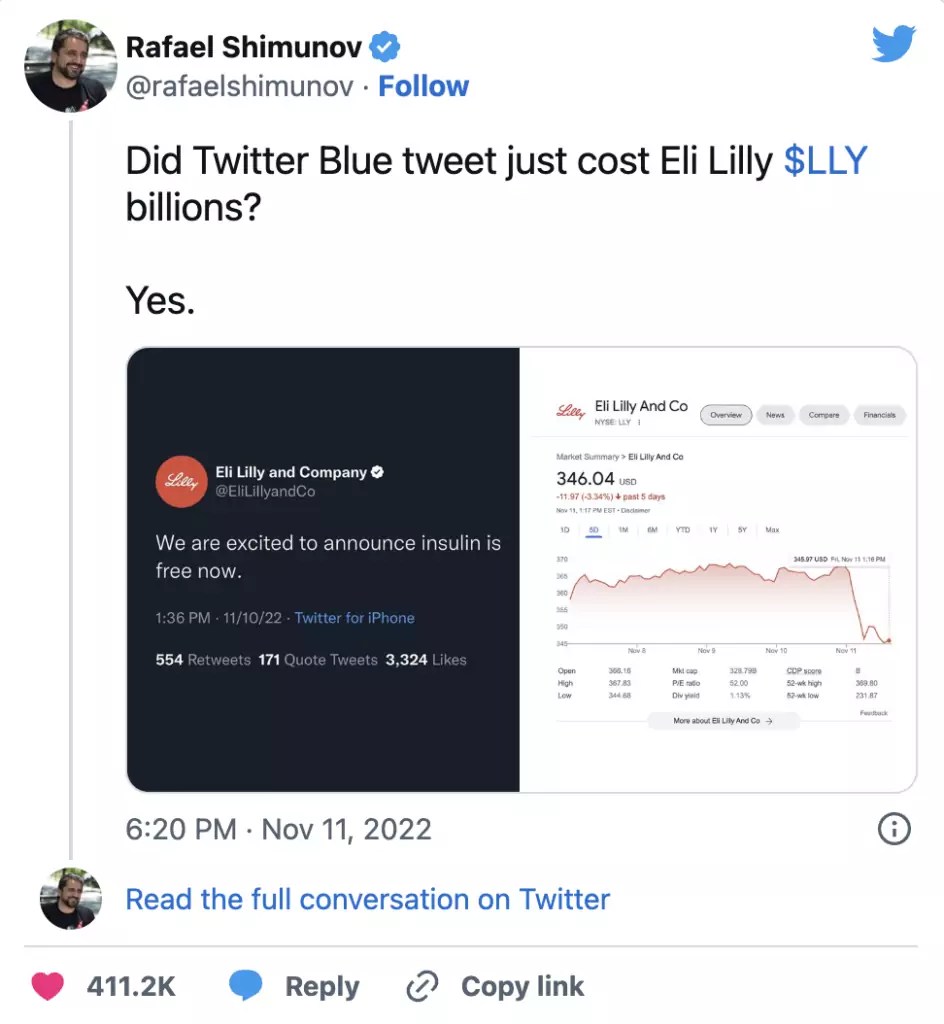This screenshot has height=1024, width=944.
Task: Click the Copy link text
Action: [522, 986]
